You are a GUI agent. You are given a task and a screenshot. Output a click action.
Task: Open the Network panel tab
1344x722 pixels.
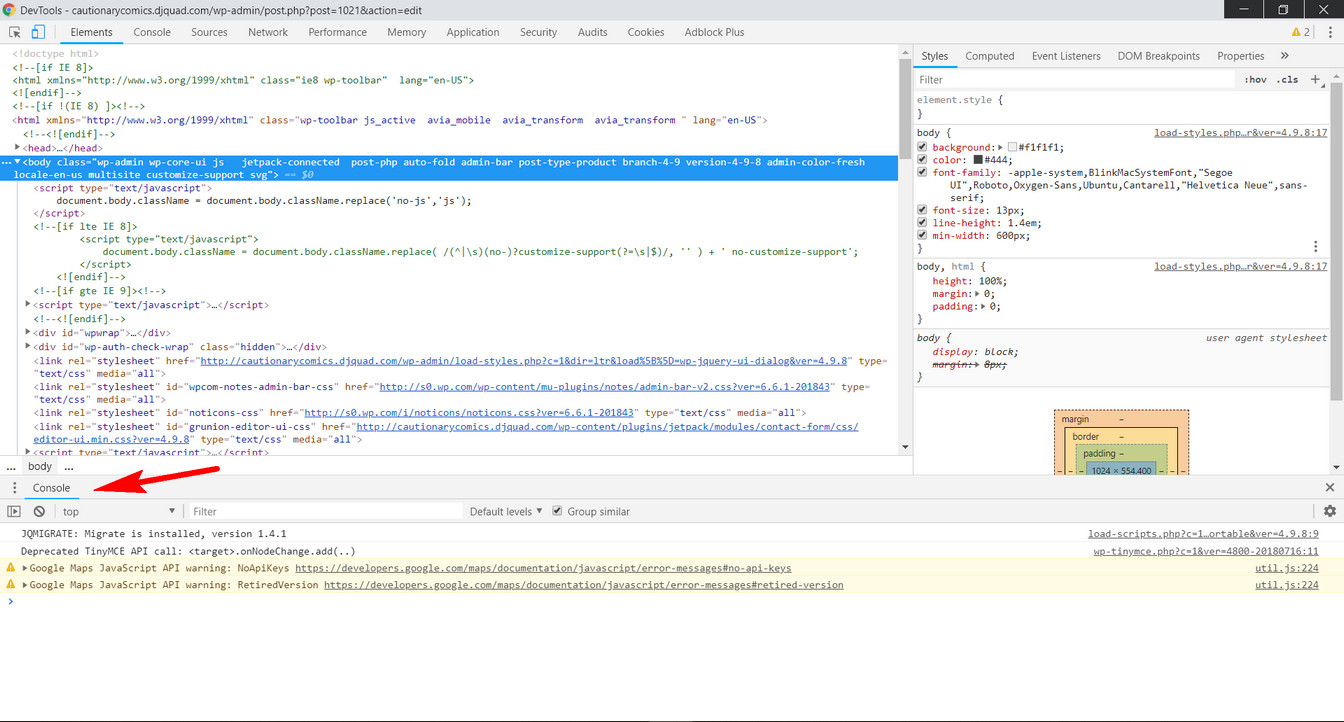click(x=268, y=32)
